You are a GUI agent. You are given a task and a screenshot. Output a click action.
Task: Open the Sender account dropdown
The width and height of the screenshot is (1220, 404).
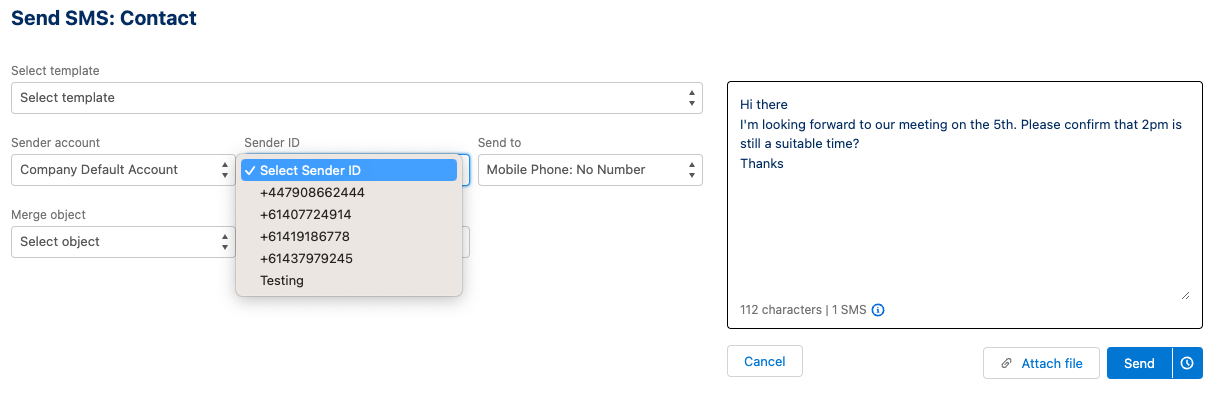pyautogui.click(x=123, y=170)
